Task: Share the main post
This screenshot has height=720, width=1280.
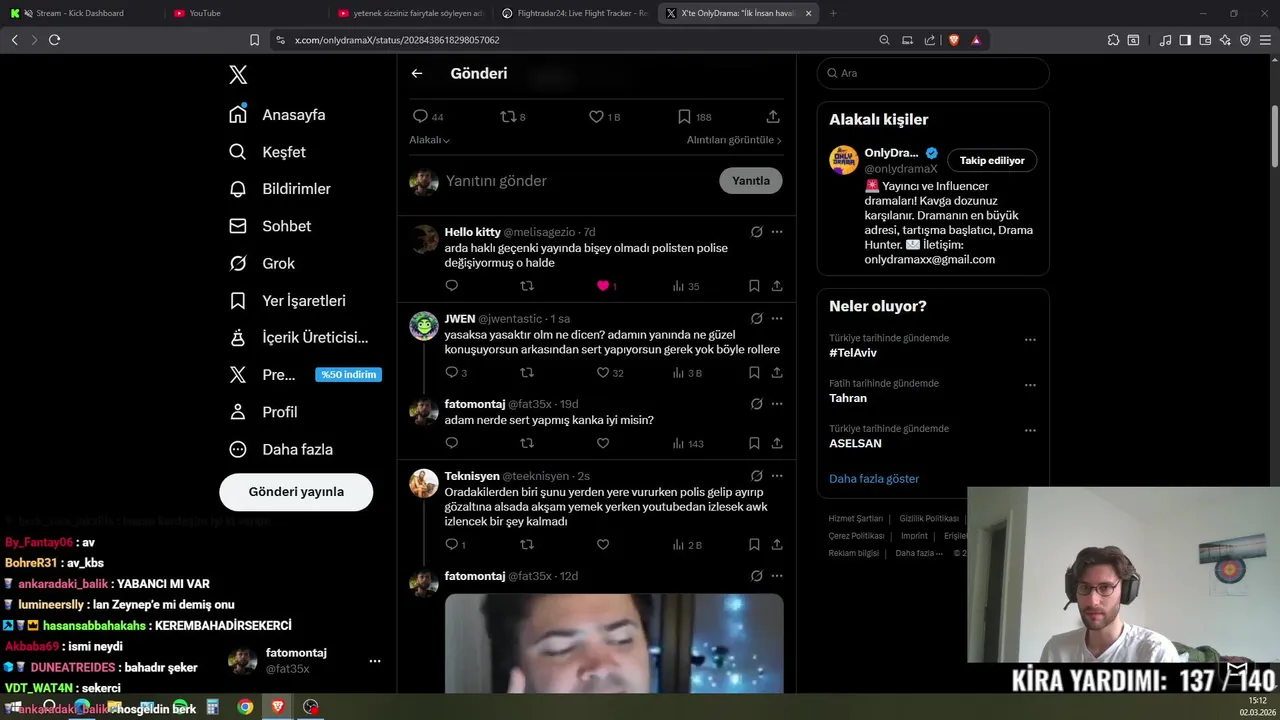Action: pyautogui.click(x=773, y=117)
